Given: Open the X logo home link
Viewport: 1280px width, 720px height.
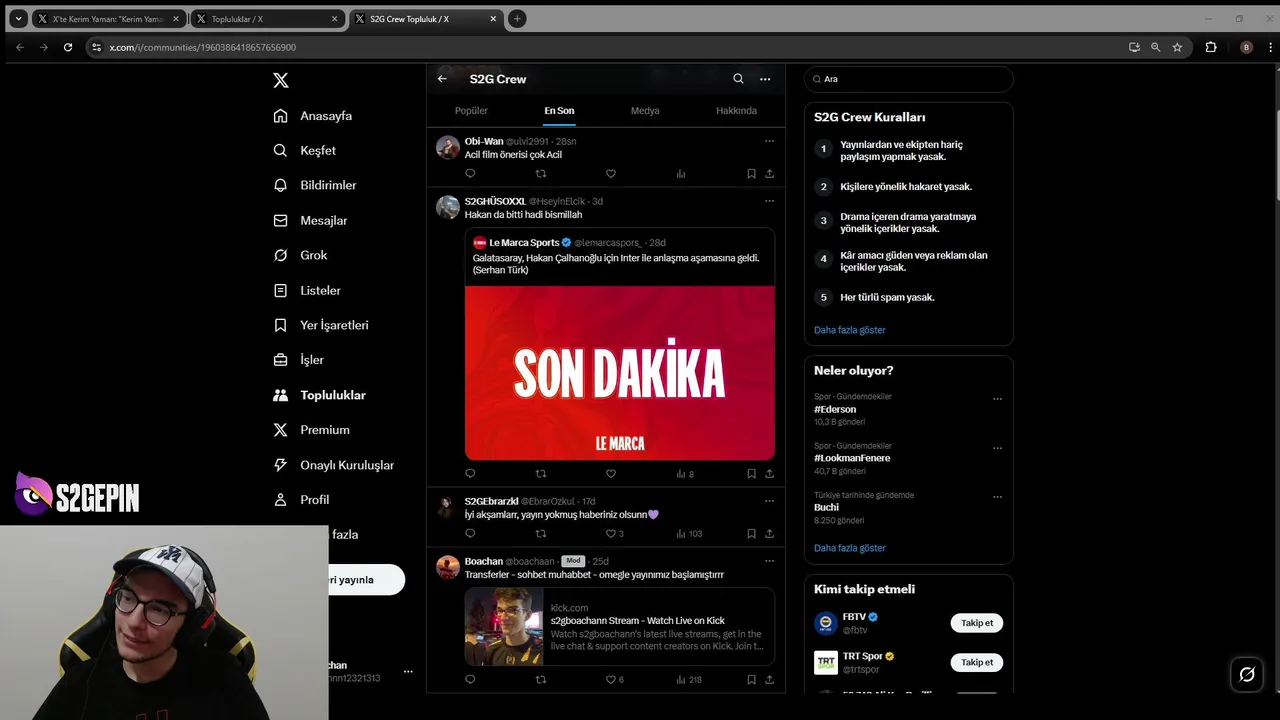Looking at the screenshot, I should click(x=281, y=80).
